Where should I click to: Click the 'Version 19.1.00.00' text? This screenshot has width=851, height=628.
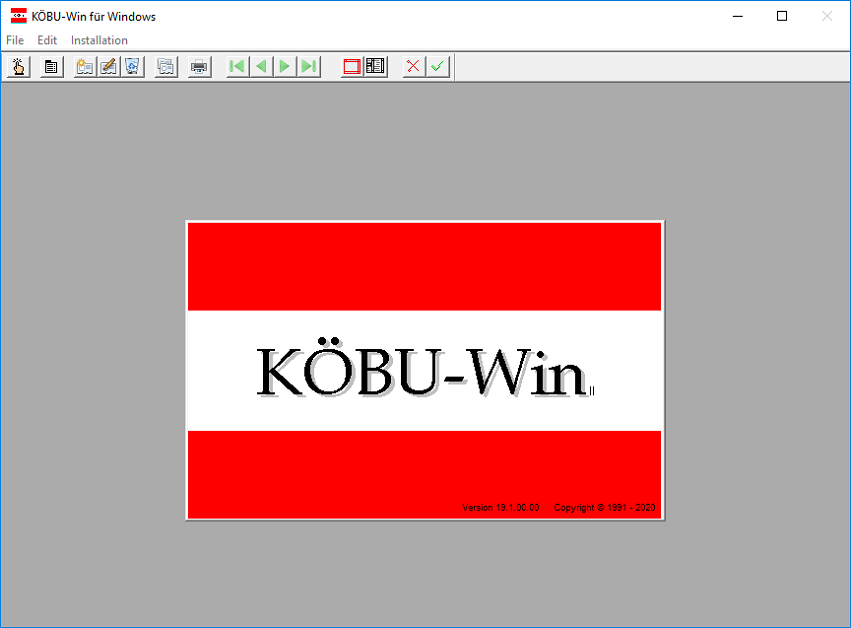click(x=500, y=508)
